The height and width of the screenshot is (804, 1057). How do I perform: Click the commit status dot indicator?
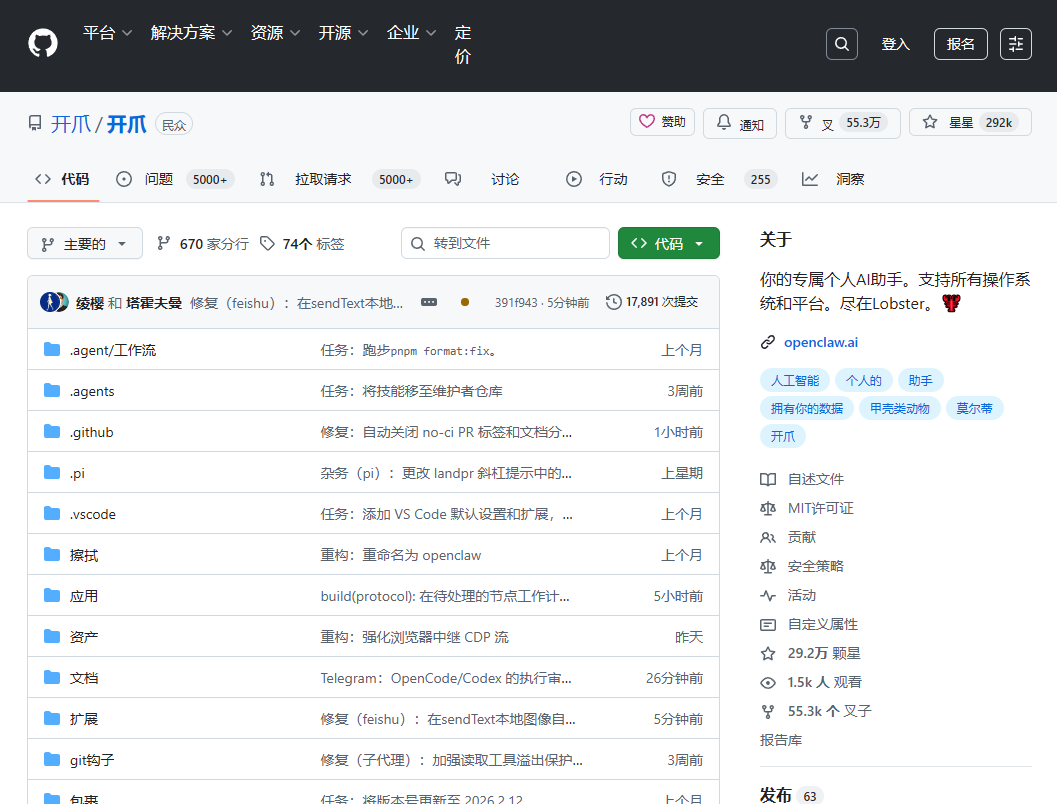click(x=464, y=302)
